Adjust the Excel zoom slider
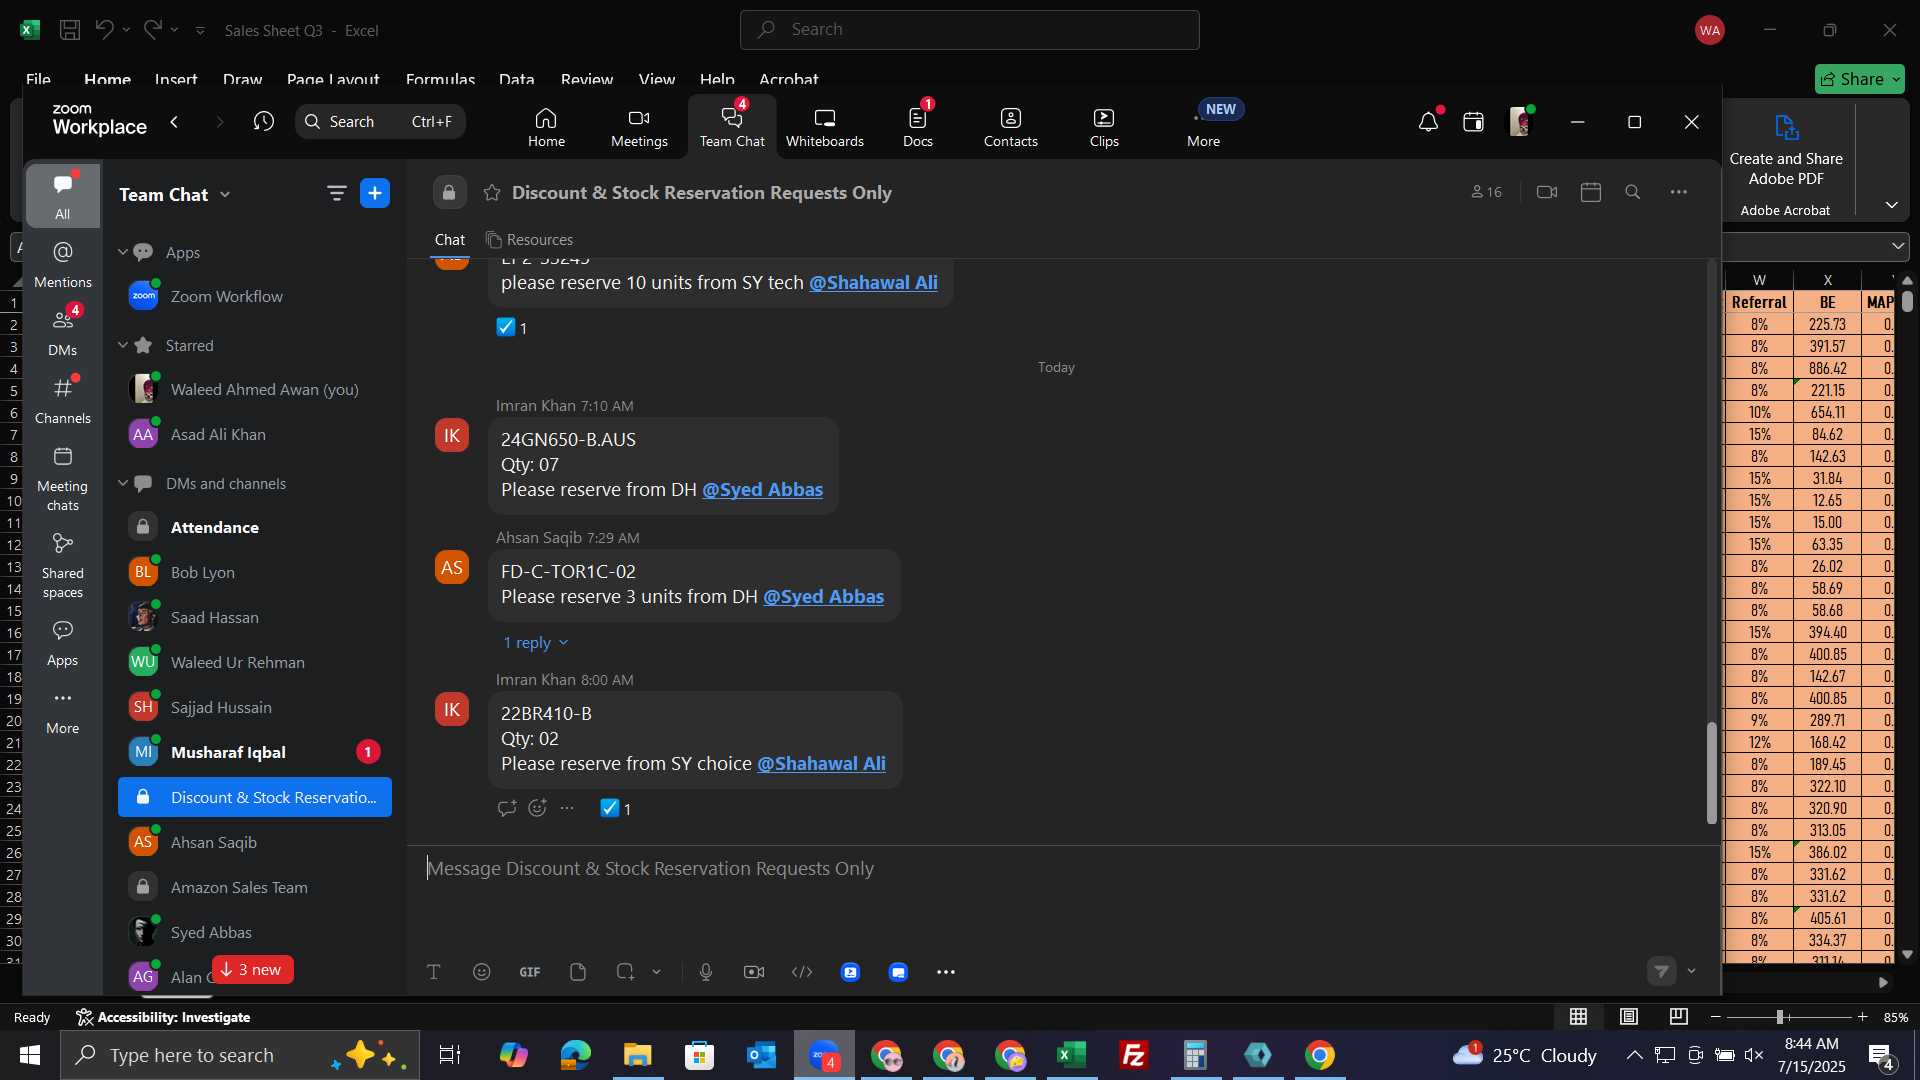The height and width of the screenshot is (1080, 1920). pos(1780,1017)
